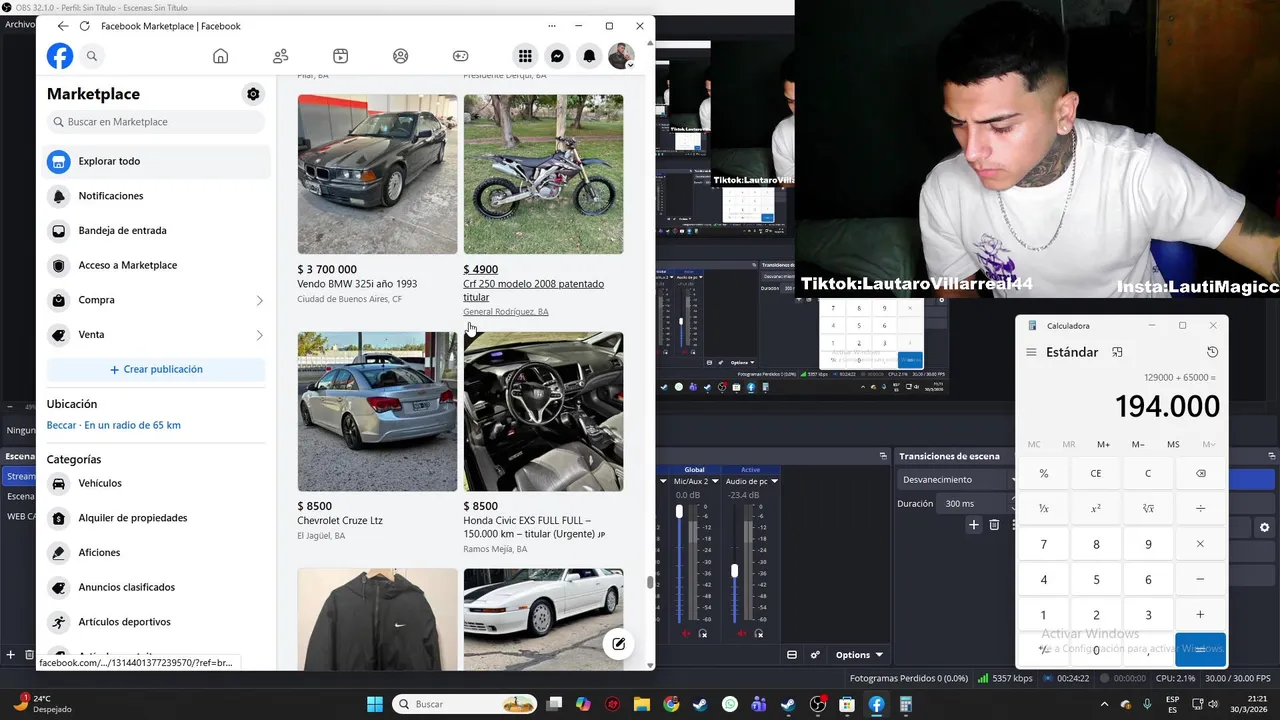Image resolution: width=1280 pixels, height=720 pixels.
Task: Toggle monitoring on Audio de pc channel
Action: tap(758, 634)
